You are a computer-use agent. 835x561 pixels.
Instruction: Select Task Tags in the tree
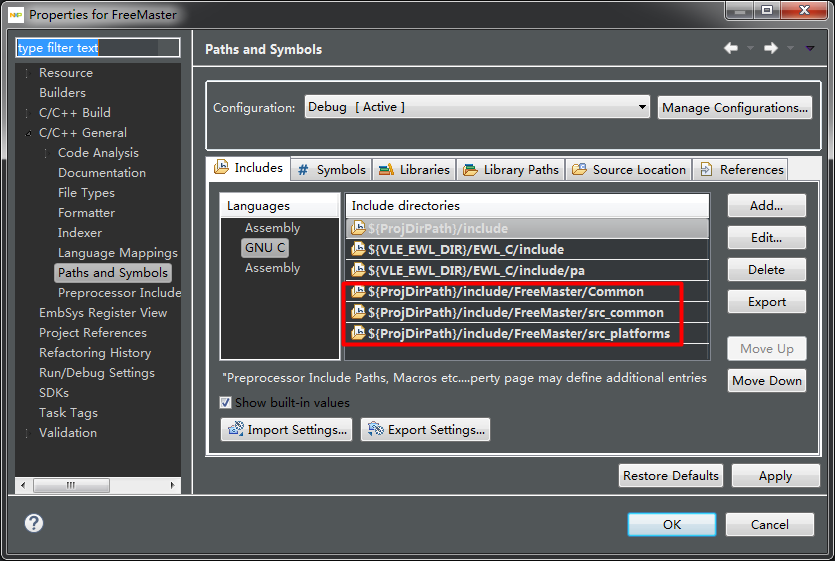tap(68, 413)
